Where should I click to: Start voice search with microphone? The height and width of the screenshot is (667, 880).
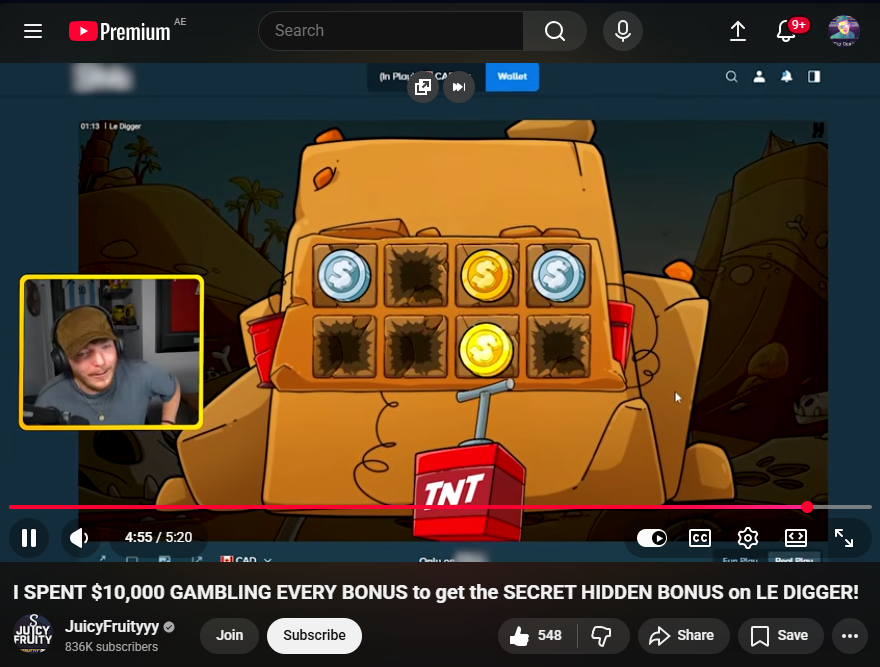(x=622, y=31)
